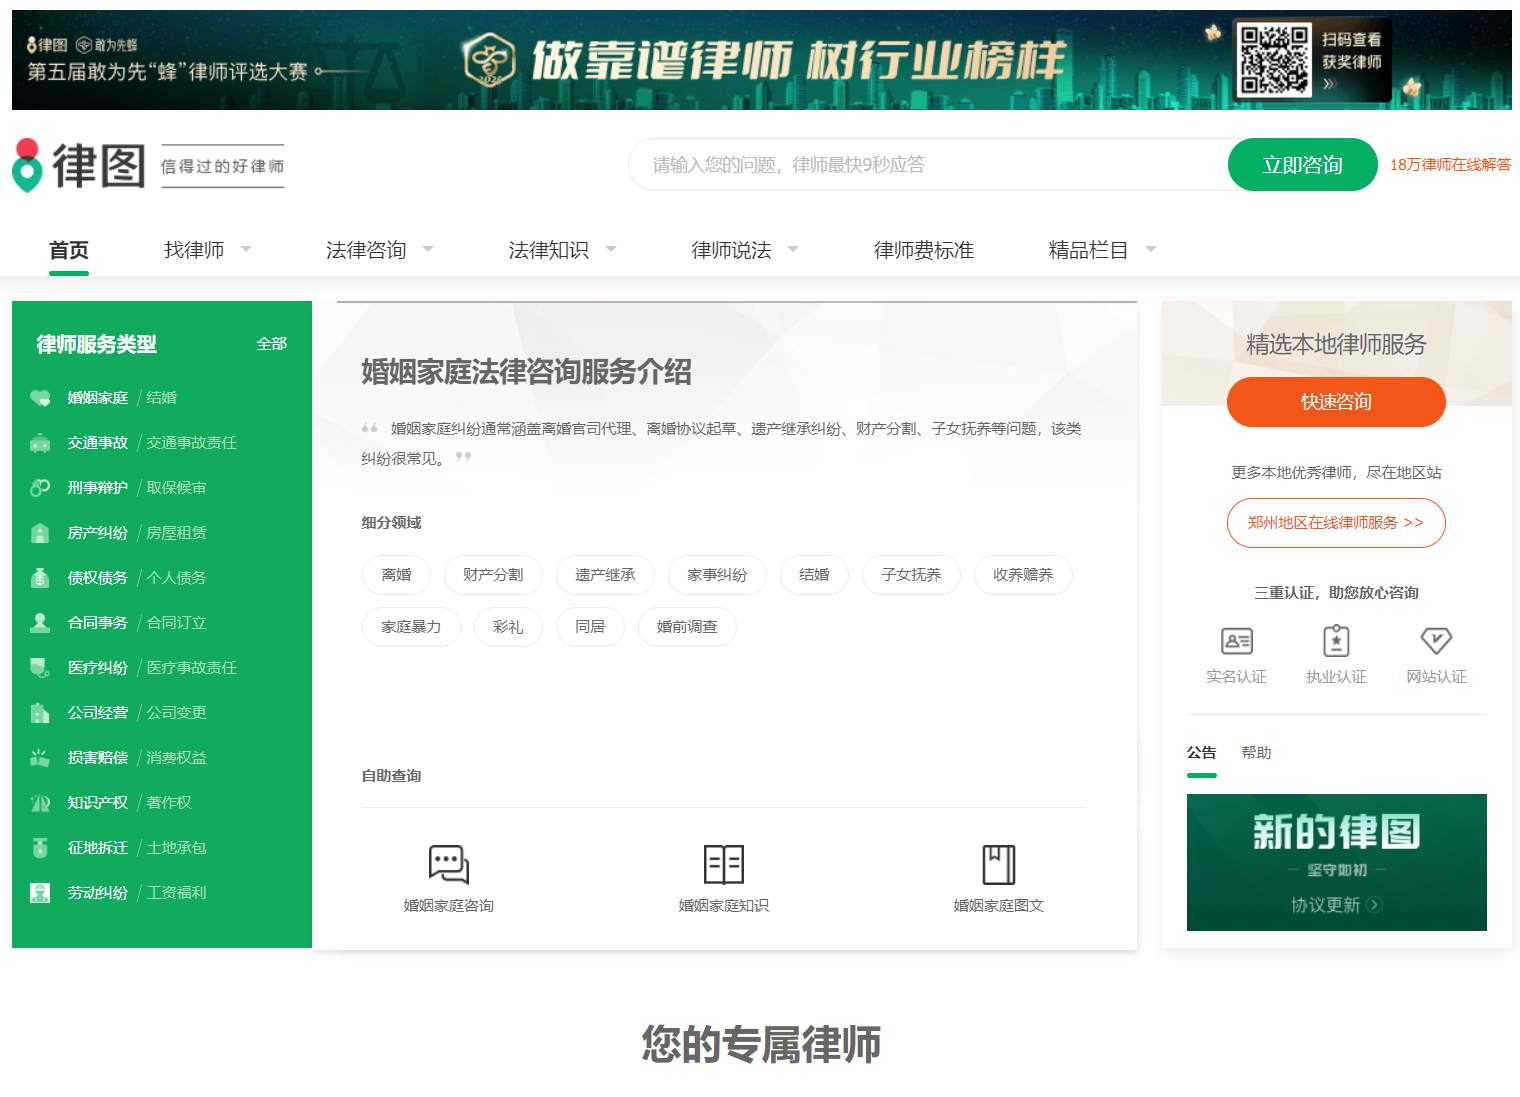The image size is (1520, 1097).
Task: Expand the 精品栏目 dropdown arrow
Action: click(x=1150, y=249)
